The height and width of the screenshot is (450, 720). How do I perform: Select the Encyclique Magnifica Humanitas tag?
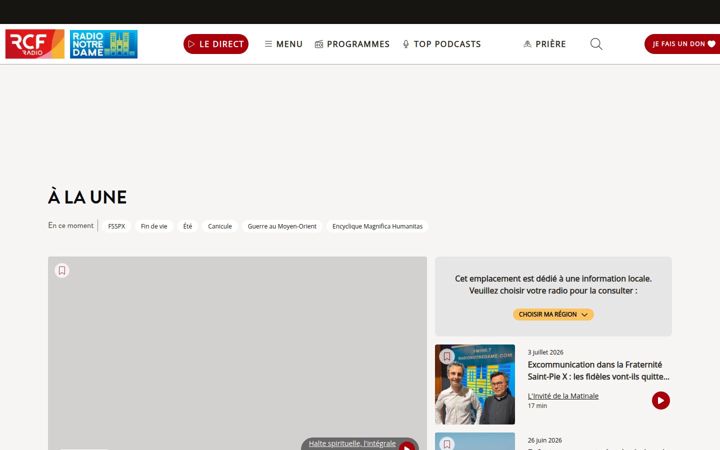(x=377, y=226)
